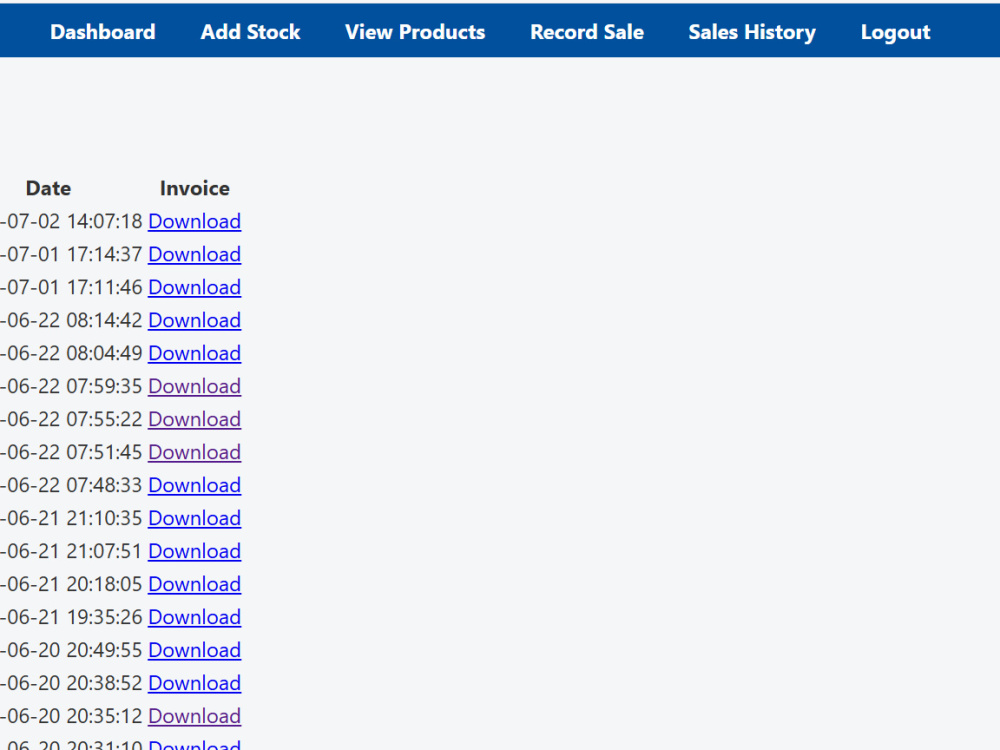Download invoice dated 06-22 07:59:35
The height and width of the screenshot is (750, 1000).
pyautogui.click(x=195, y=386)
